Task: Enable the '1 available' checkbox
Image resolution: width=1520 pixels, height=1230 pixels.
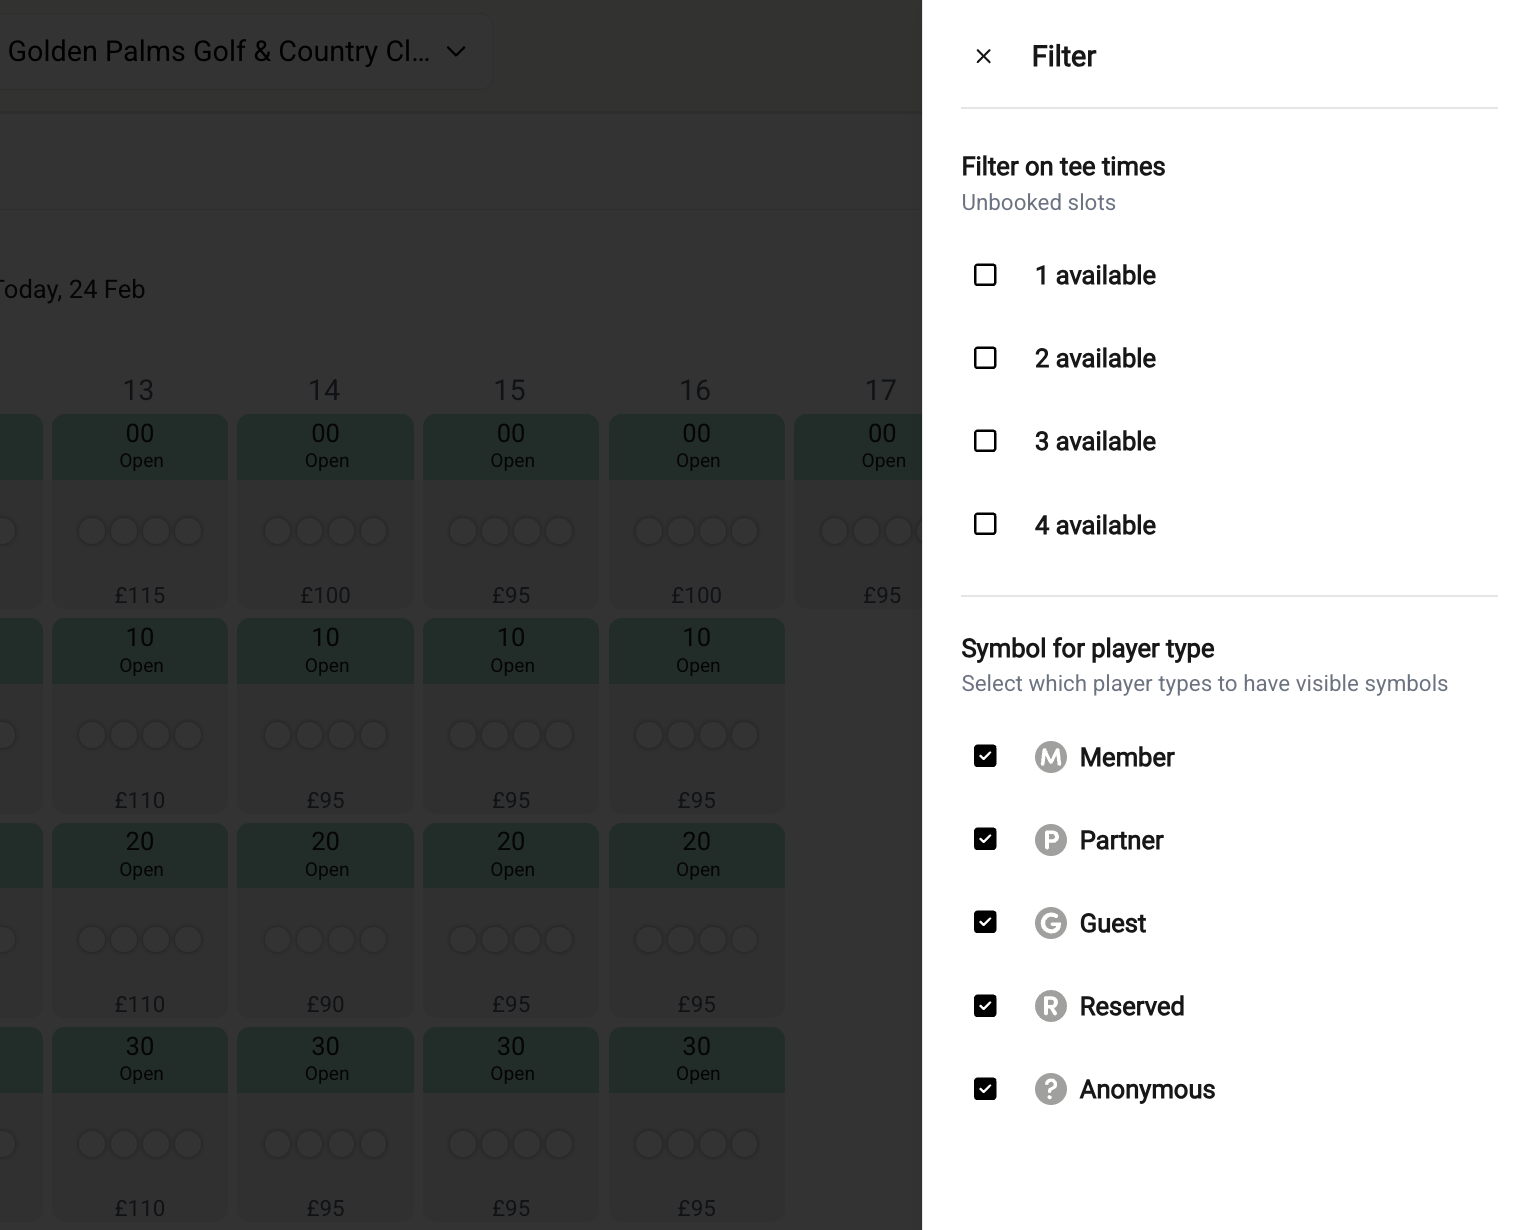Action: [x=985, y=275]
